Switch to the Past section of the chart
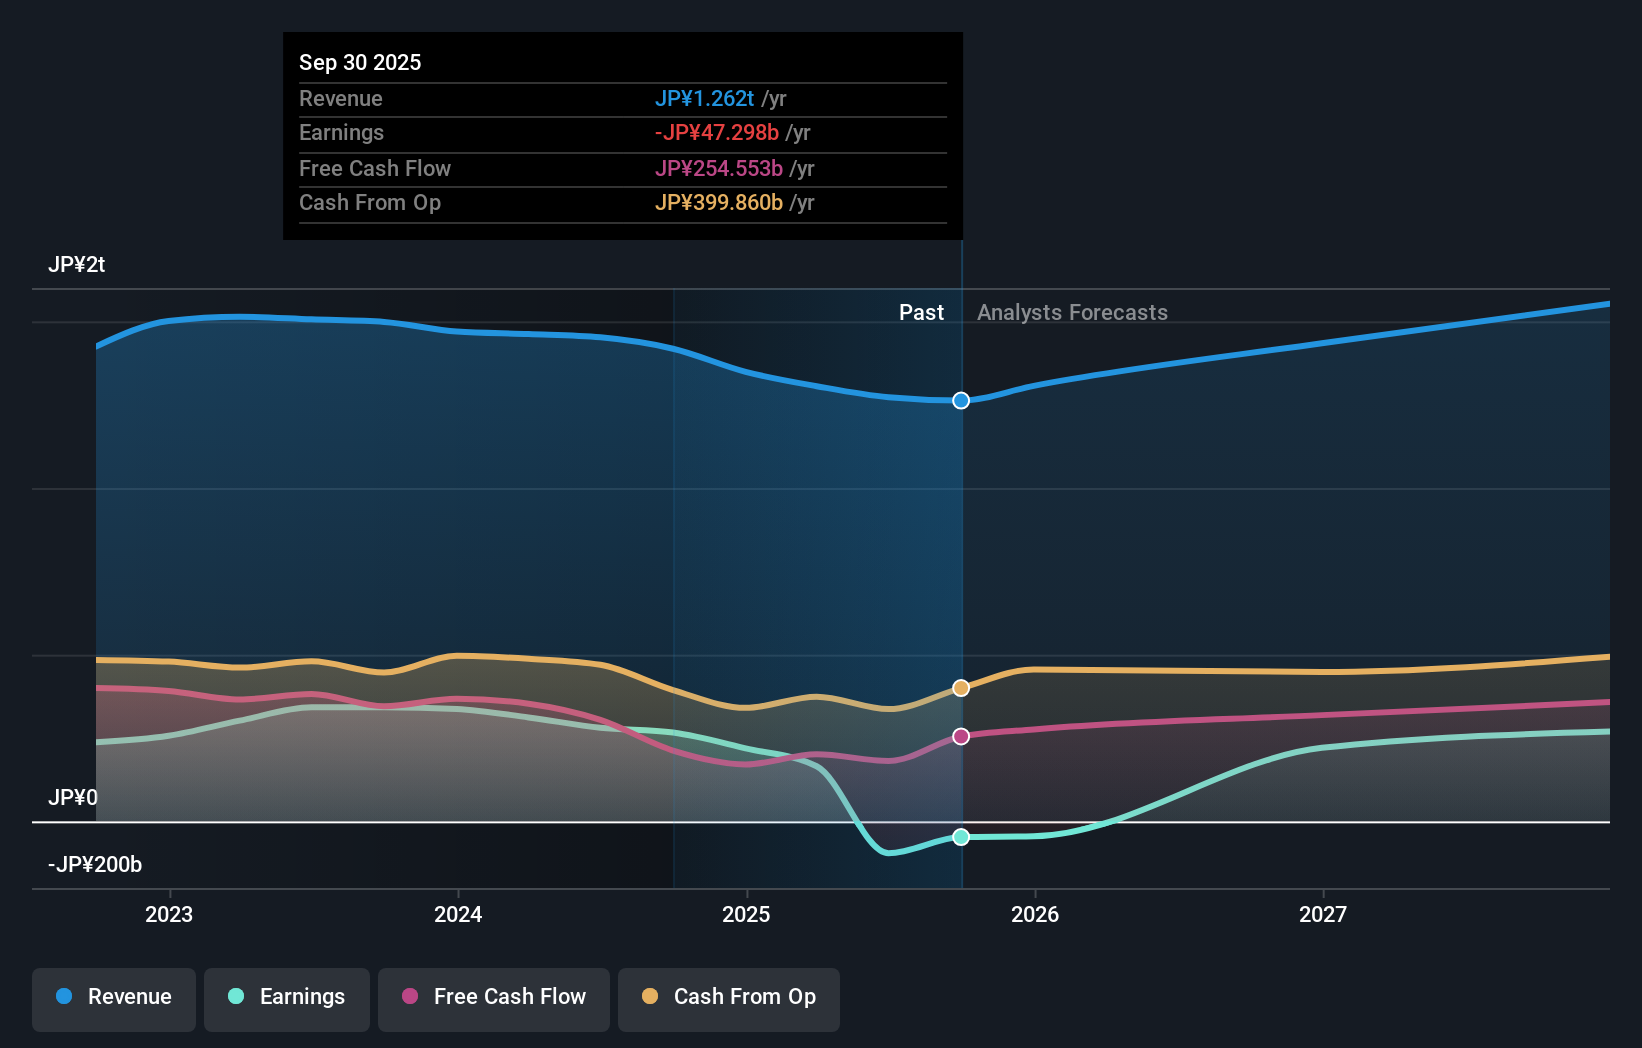The image size is (1642, 1048). pyautogui.click(x=921, y=312)
